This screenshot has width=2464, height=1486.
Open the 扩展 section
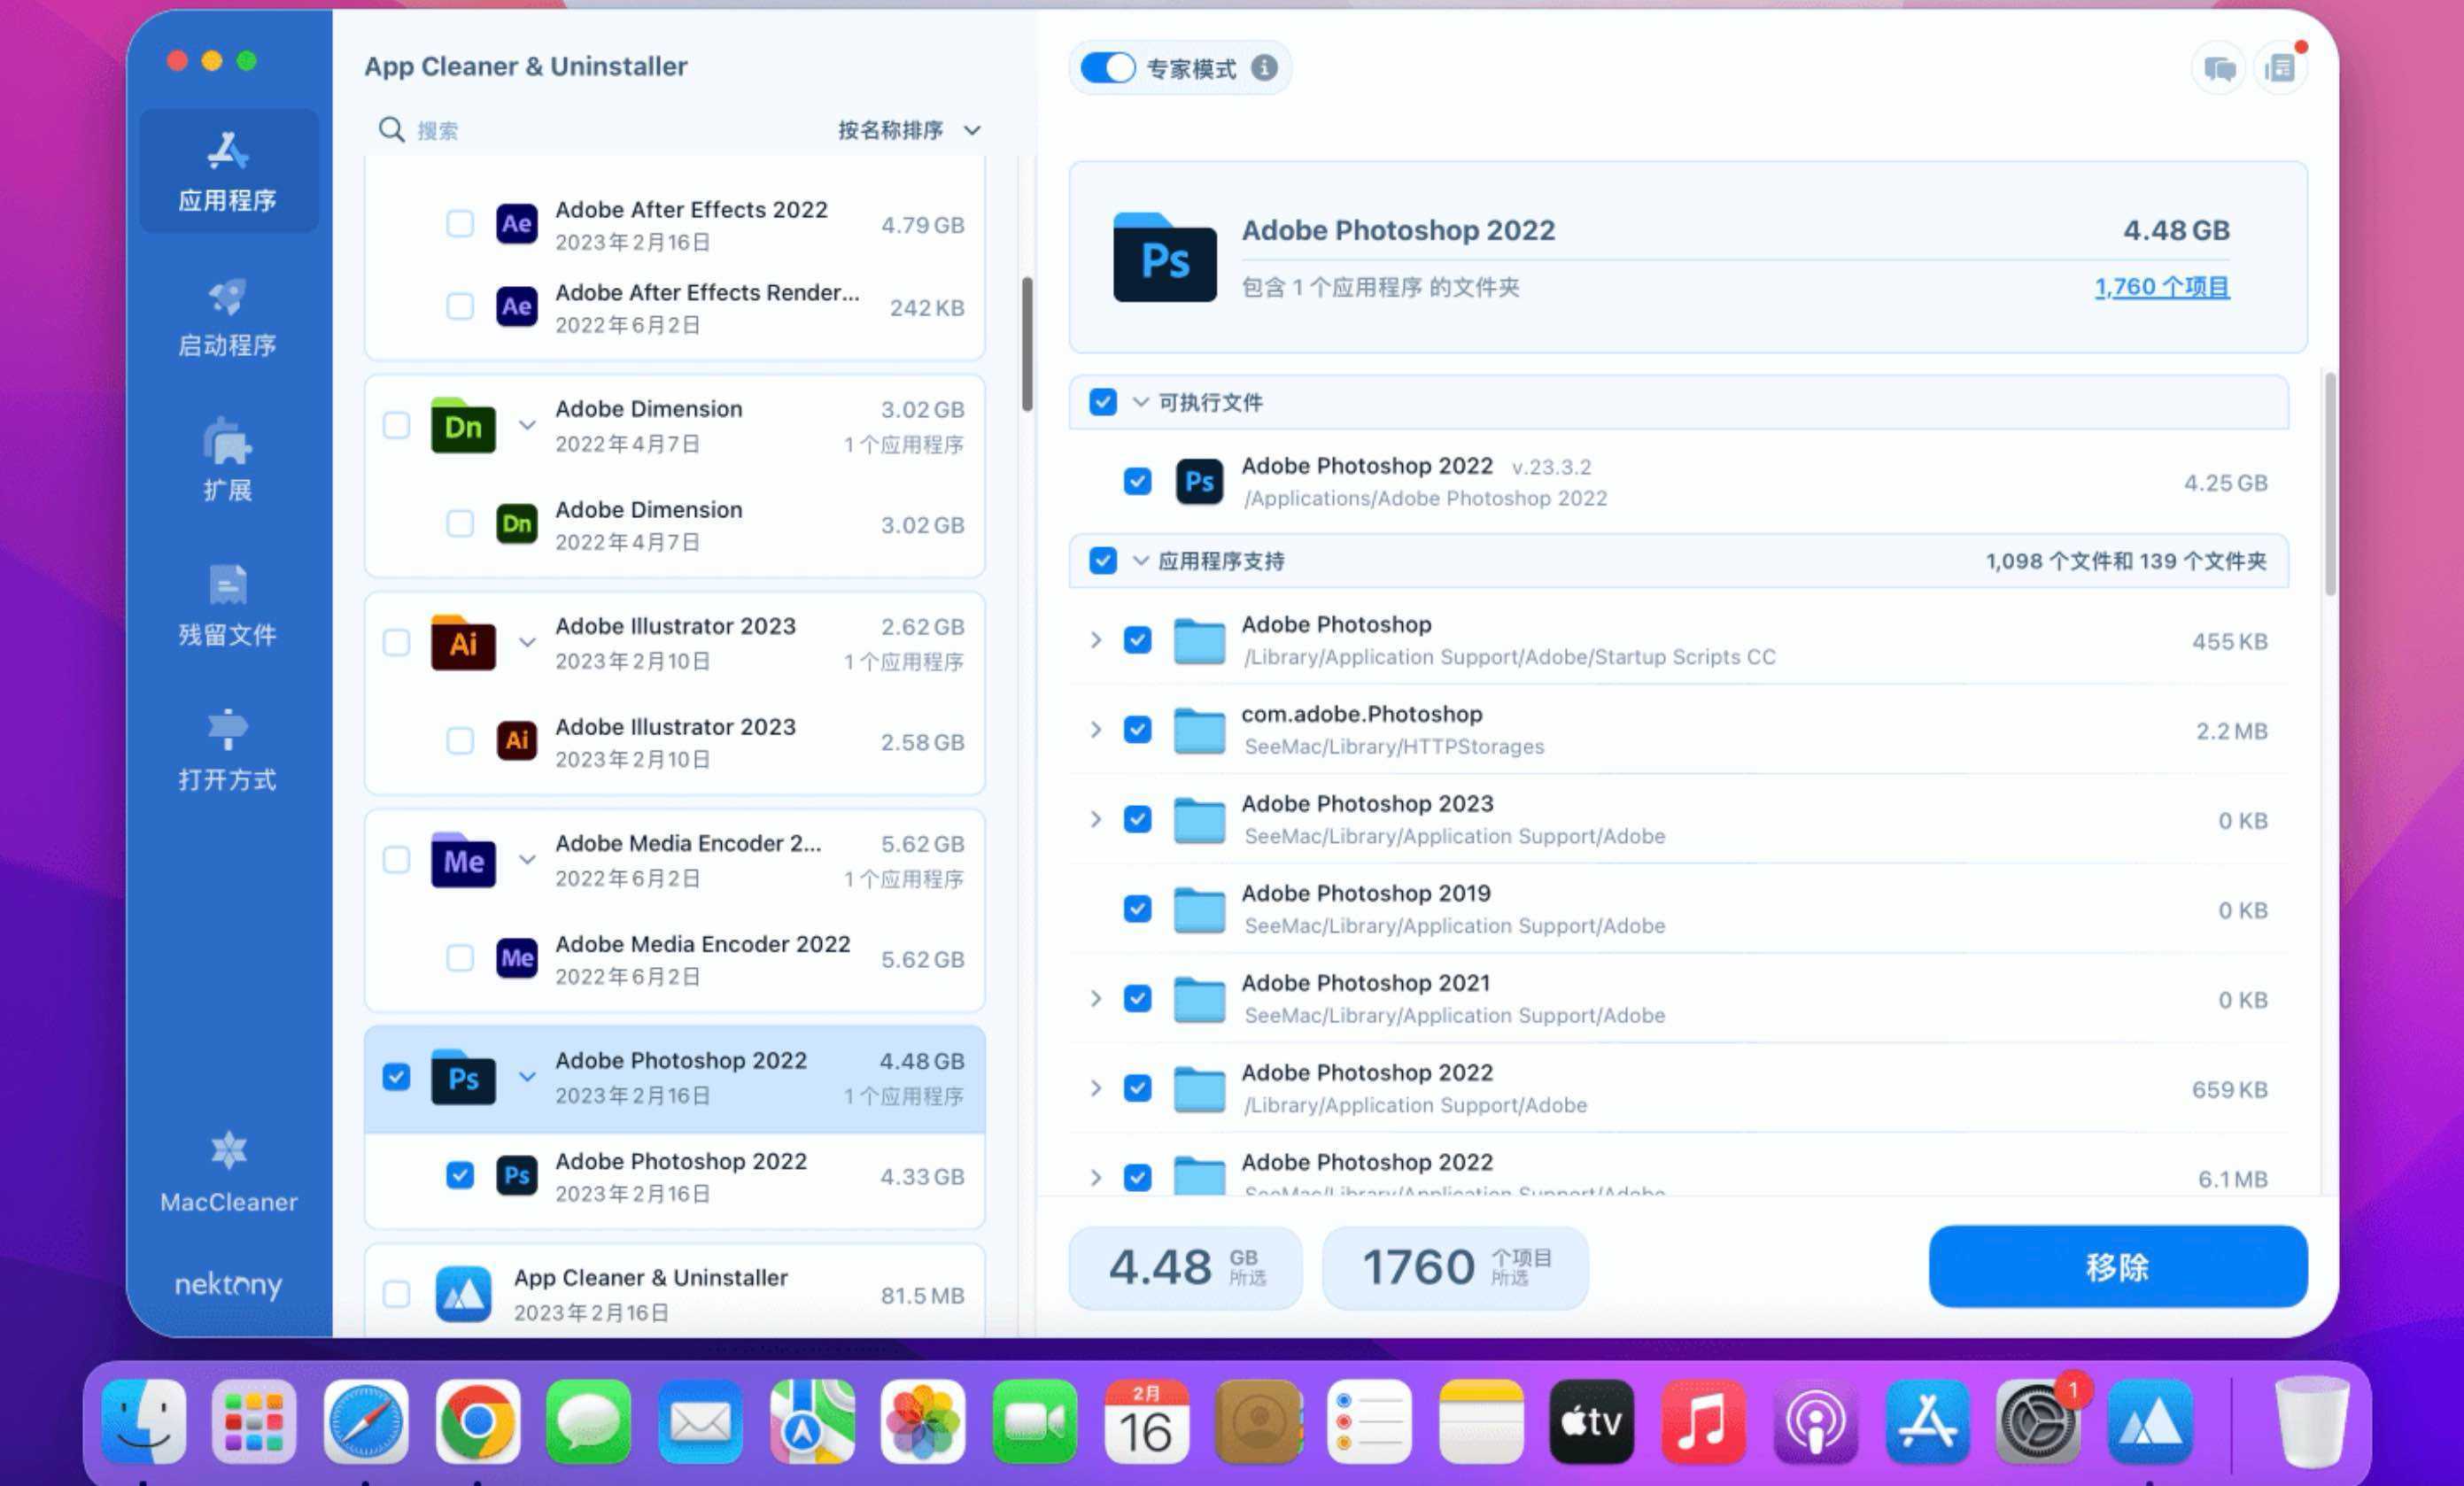(228, 460)
